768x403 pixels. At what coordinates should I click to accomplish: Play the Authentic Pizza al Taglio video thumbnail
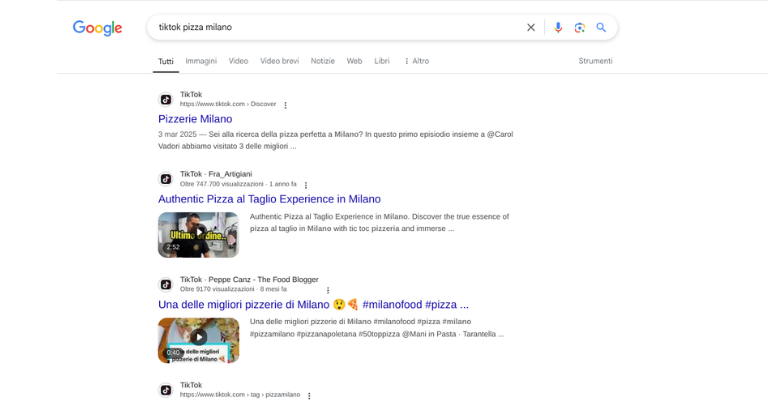coord(198,234)
